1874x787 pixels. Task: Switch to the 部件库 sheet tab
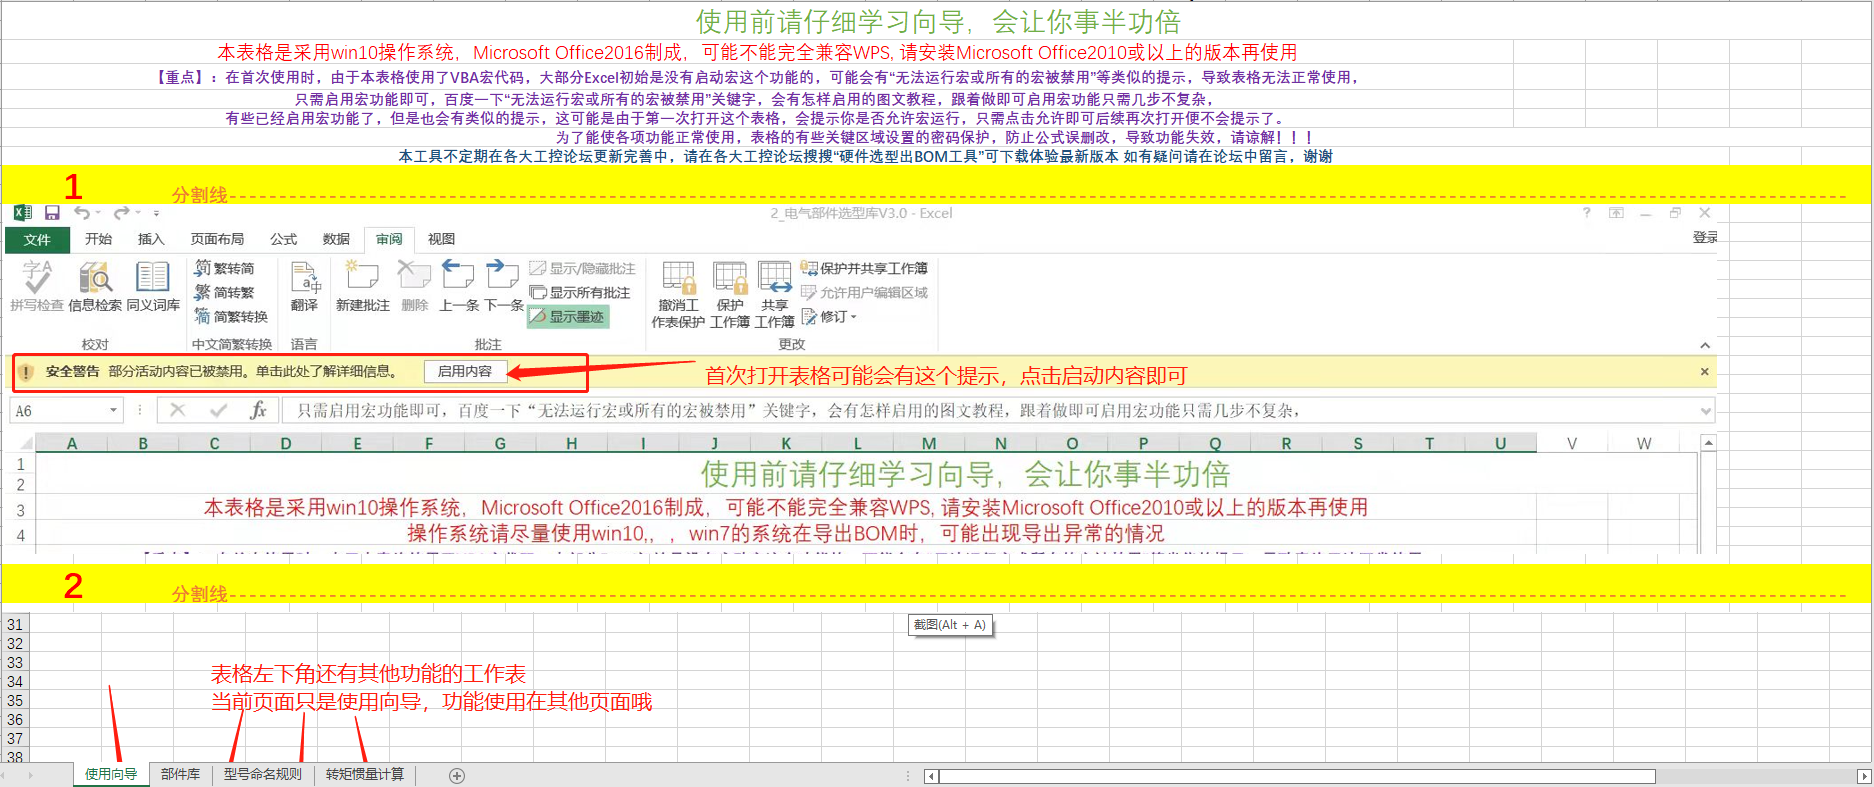point(180,775)
